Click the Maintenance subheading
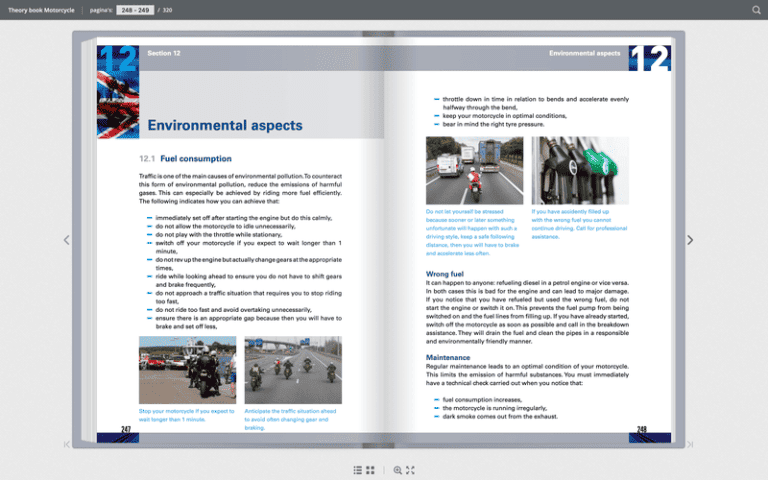Viewport: 768px width, 480px height. pos(448,357)
